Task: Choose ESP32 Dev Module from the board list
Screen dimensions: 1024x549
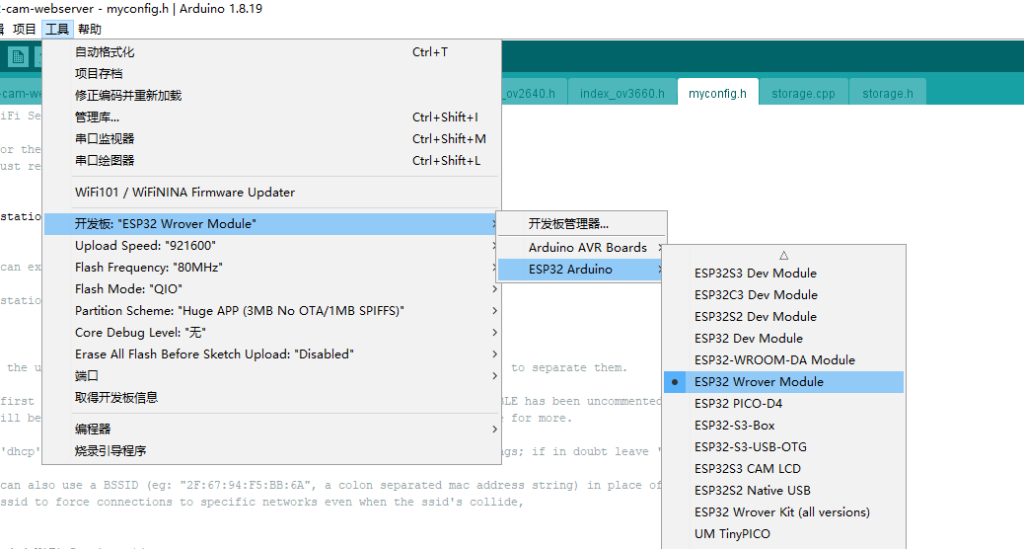Action: (x=748, y=338)
